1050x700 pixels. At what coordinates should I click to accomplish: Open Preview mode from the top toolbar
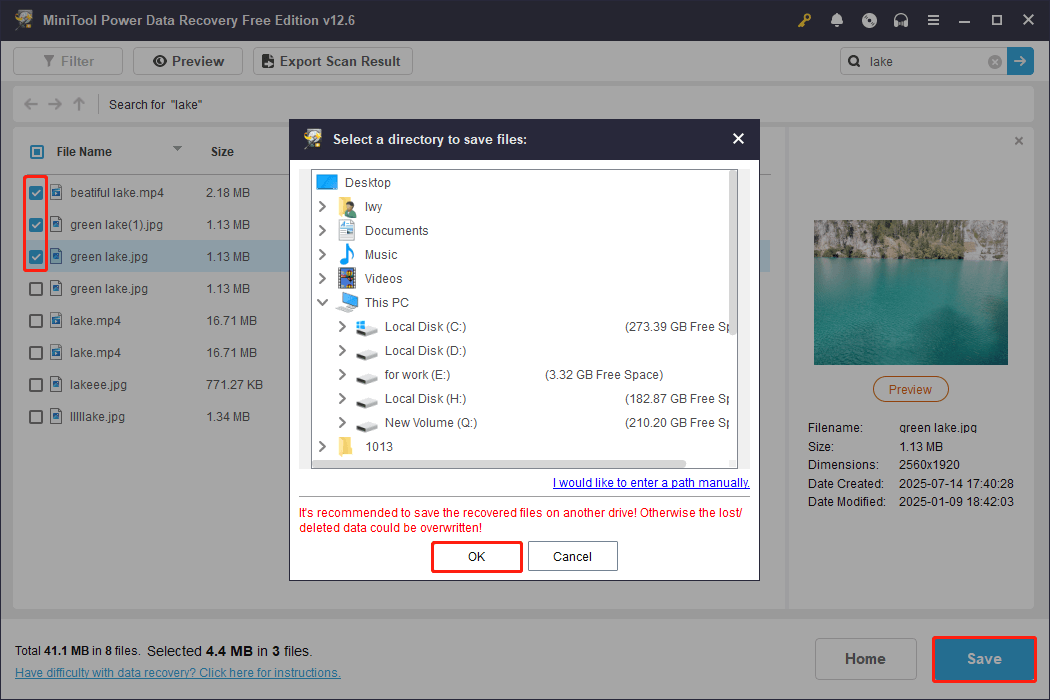pyautogui.click(x=187, y=61)
